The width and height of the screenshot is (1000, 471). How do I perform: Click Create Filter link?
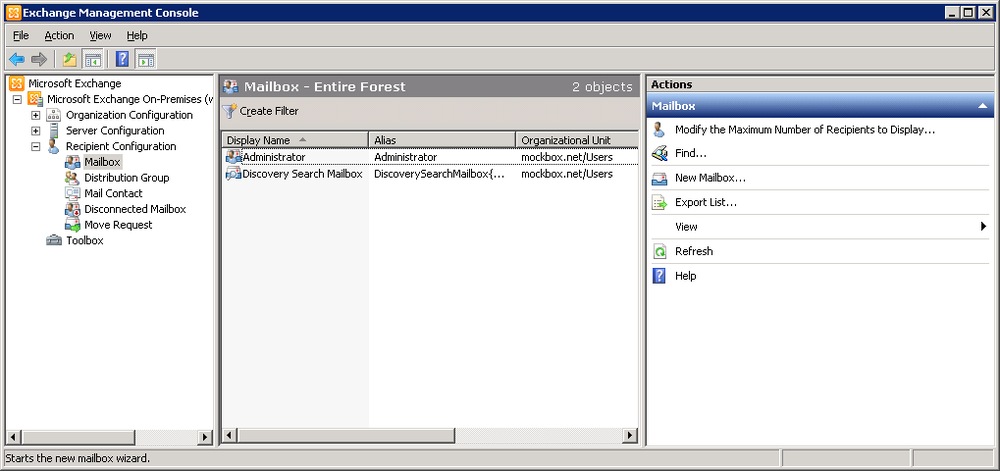[269, 111]
